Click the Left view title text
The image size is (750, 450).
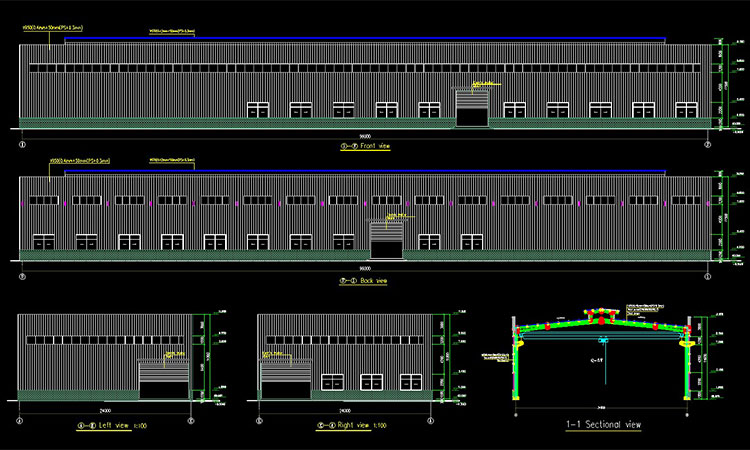(x=103, y=426)
